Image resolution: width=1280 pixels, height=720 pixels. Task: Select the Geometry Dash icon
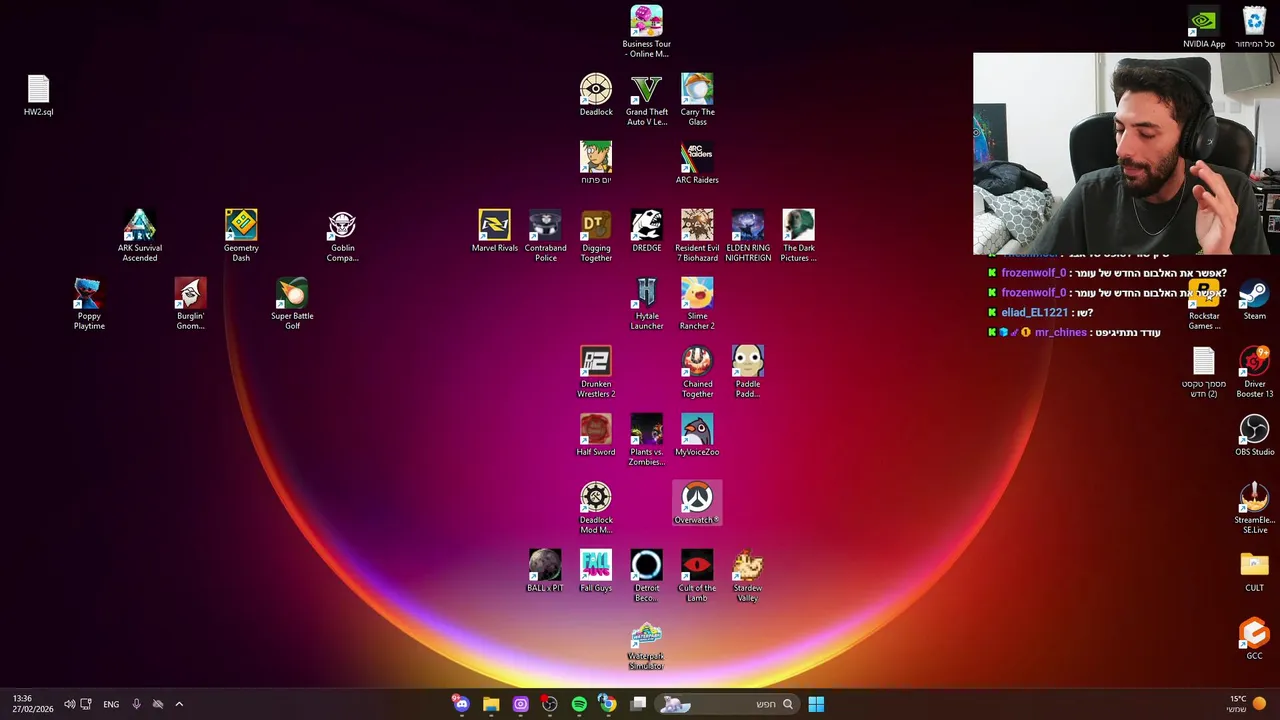pos(241,235)
